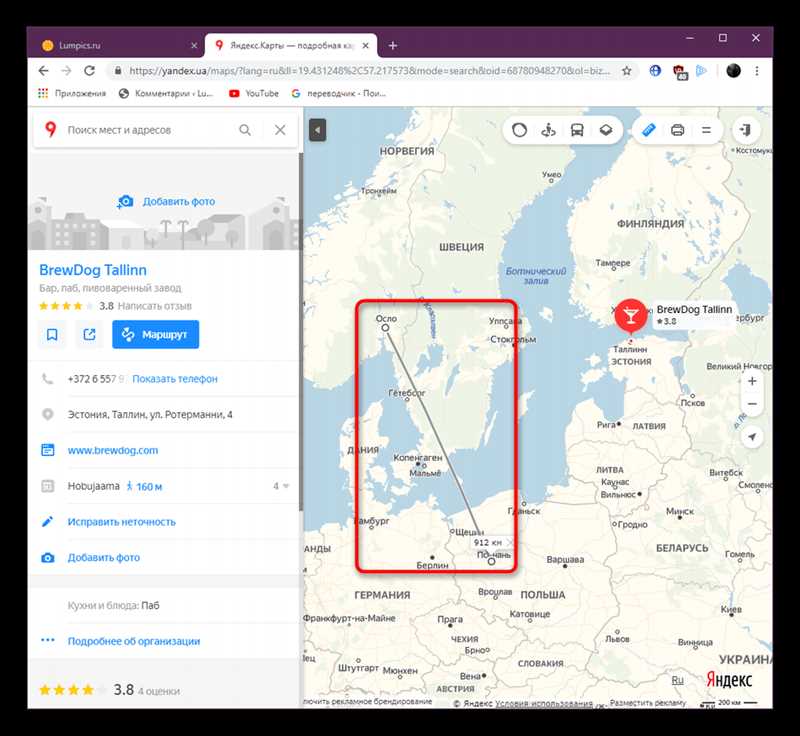Go back in browser
The image size is (800, 736).
point(43,71)
